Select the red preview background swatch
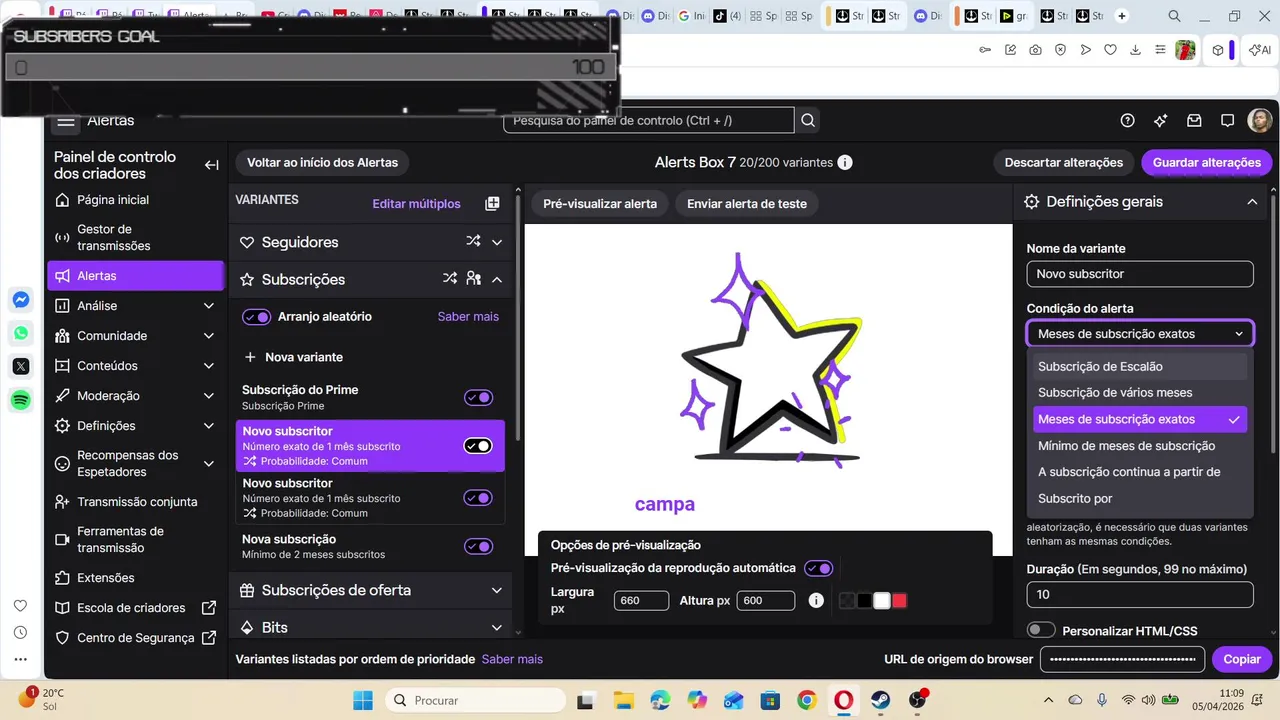This screenshot has height=720, width=1280. click(x=899, y=600)
